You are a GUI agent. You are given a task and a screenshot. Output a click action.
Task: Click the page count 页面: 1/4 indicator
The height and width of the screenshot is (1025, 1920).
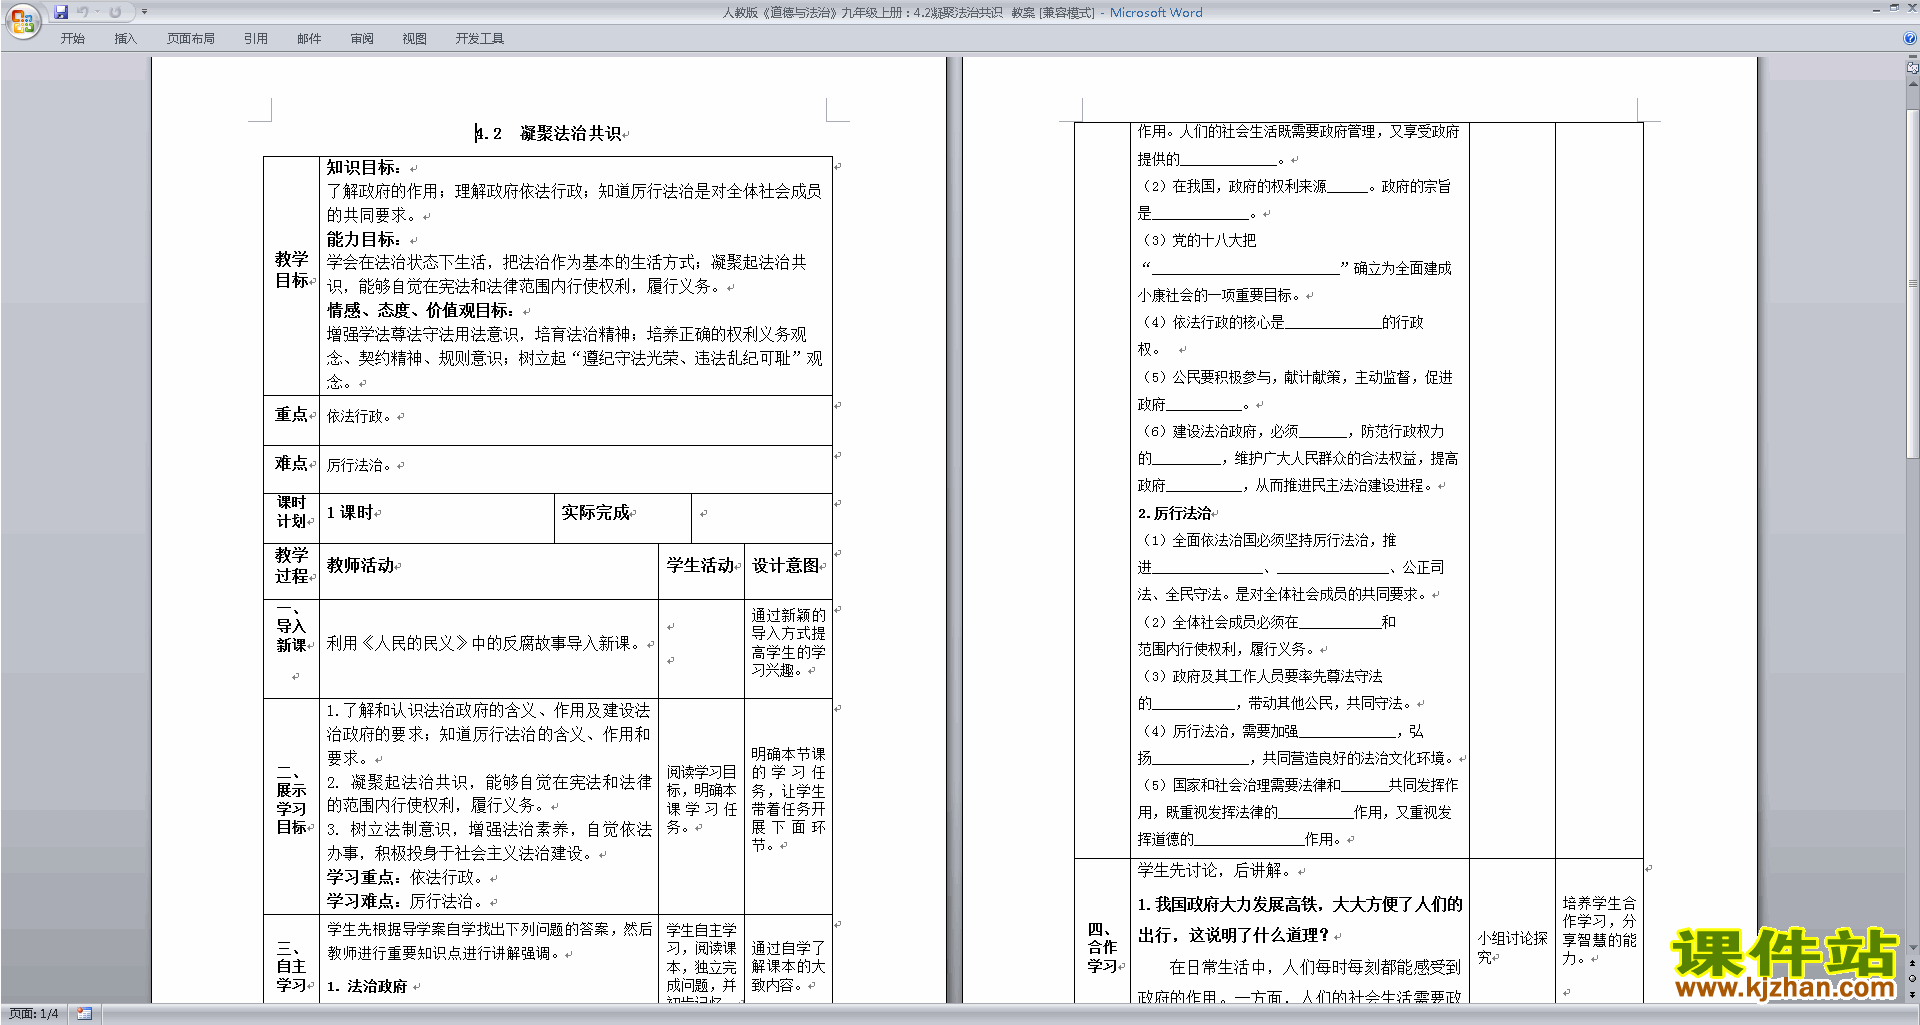click(34, 1014)
